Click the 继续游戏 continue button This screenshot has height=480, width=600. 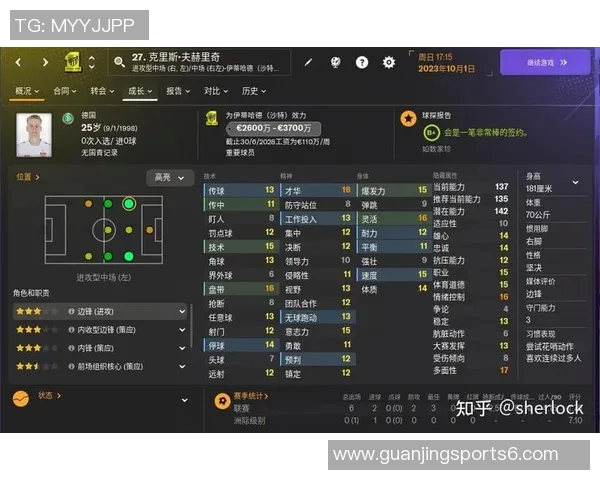545,62
